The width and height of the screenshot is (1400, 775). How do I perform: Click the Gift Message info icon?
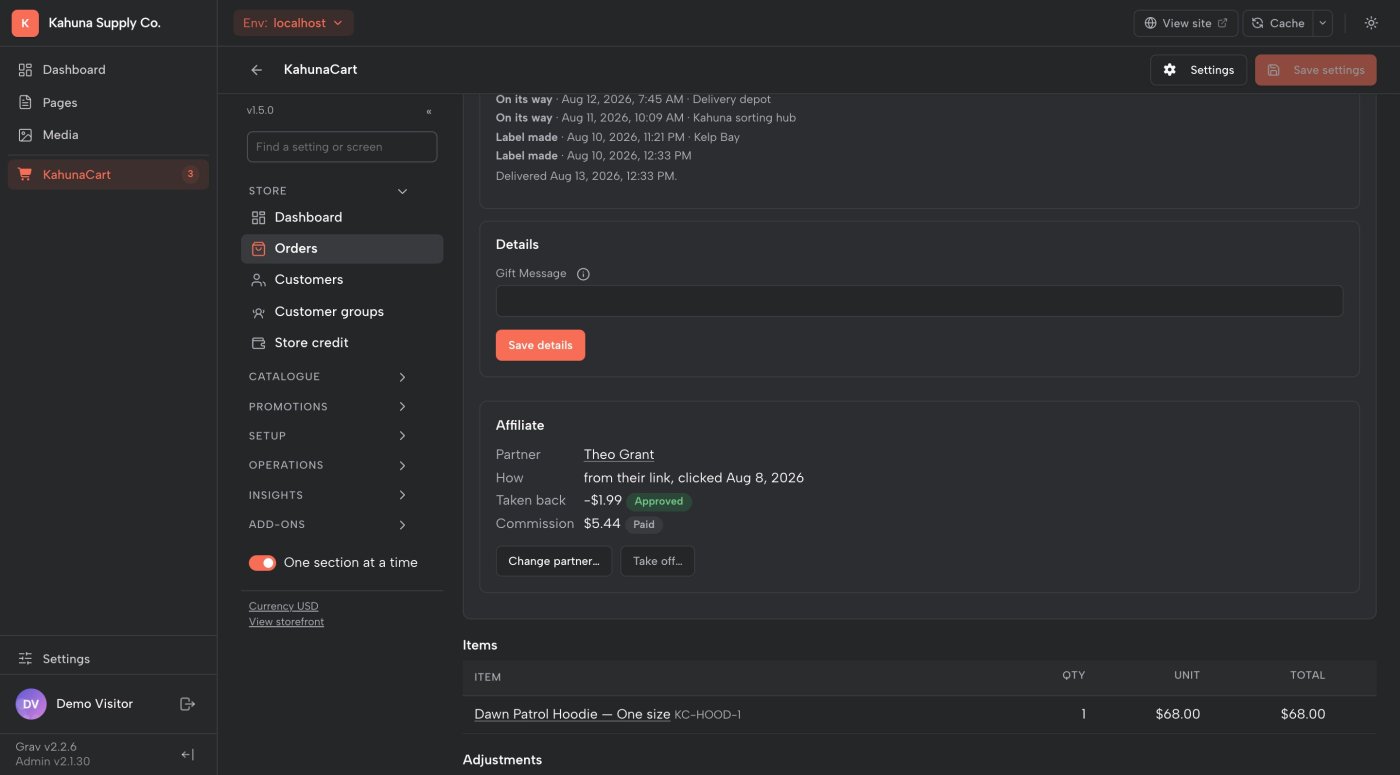pyautogui.click(x=583, y=274)
